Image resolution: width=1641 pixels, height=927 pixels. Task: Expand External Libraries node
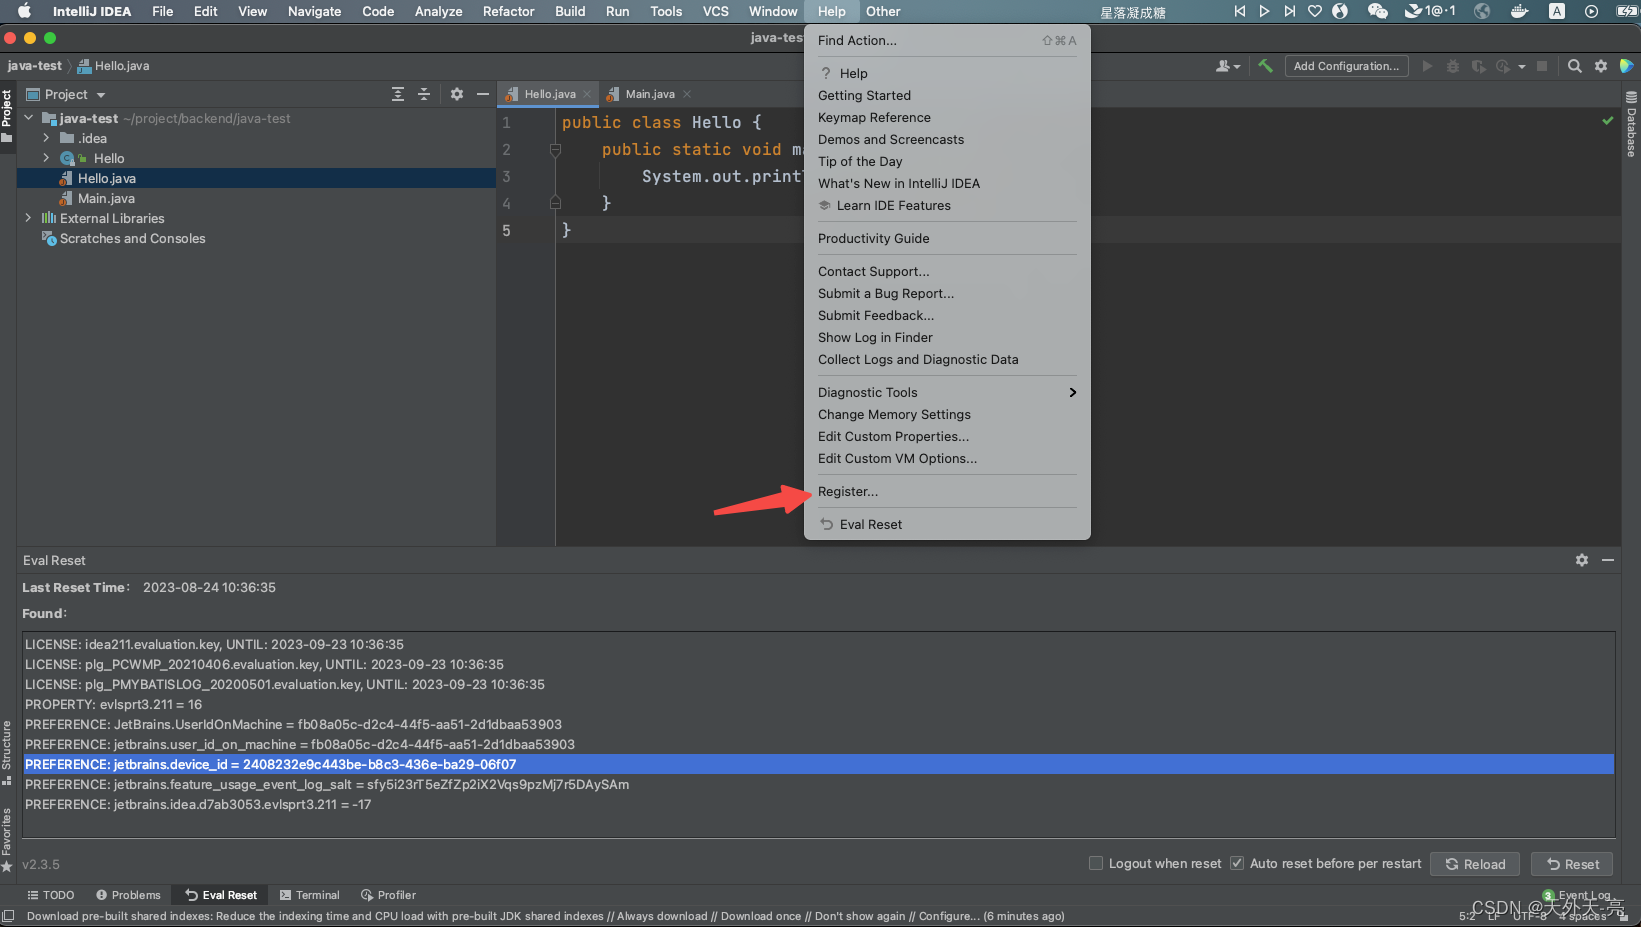pos(29,218)
